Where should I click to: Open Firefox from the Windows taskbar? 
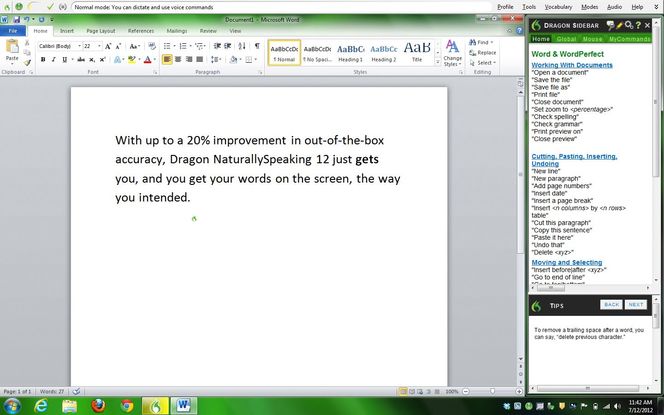pos(97,405)
